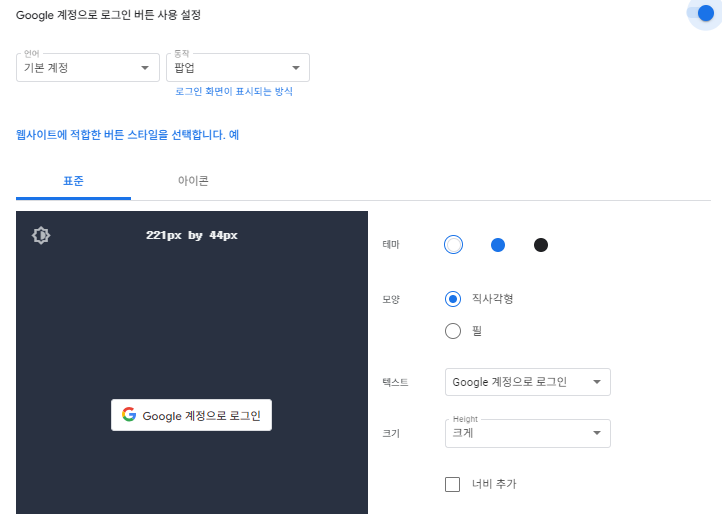Select the black theme swatch
Image resolution: width=722 pixels, height=514 pixels.
541,245
